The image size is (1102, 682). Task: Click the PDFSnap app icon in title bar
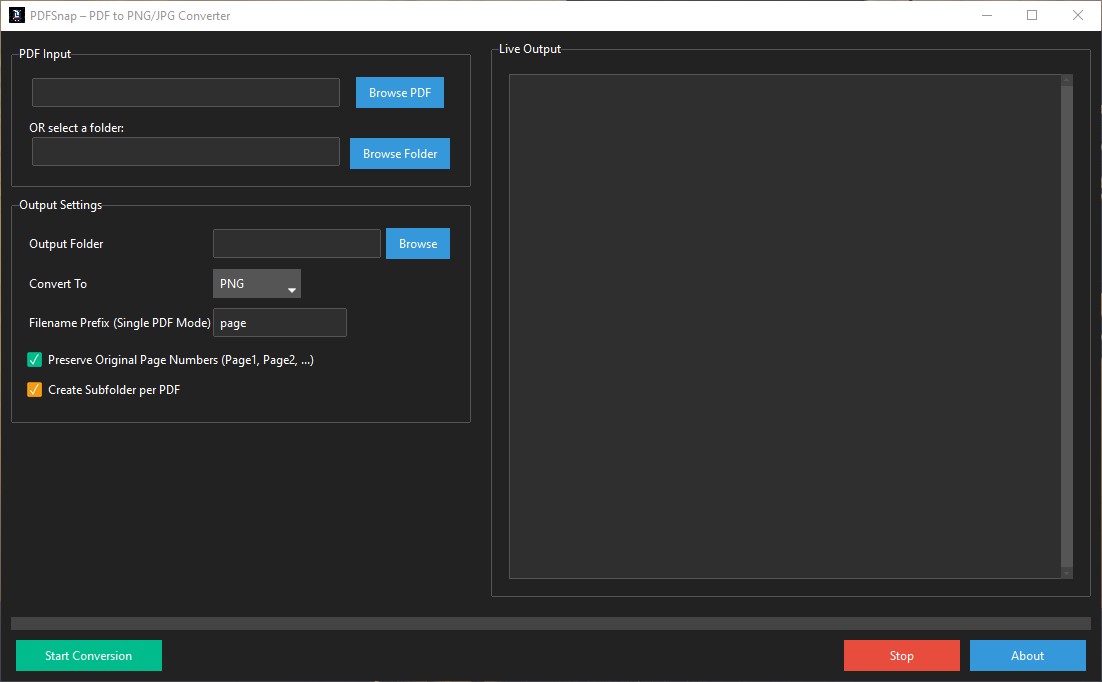coord(14,15)
